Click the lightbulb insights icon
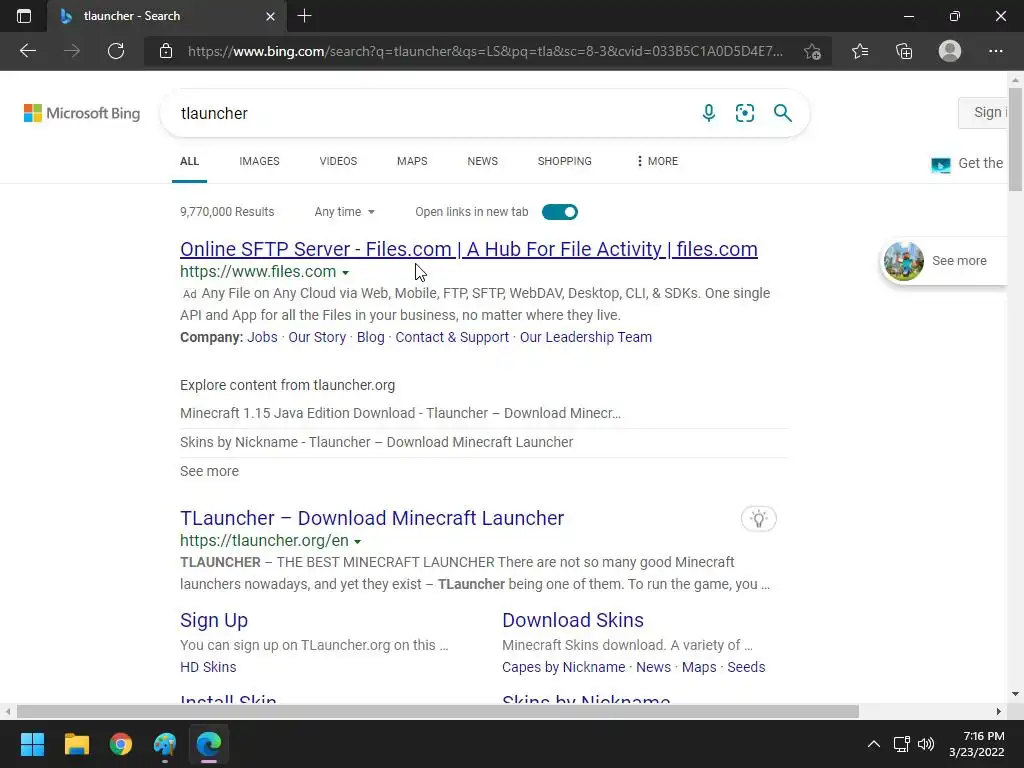The width and height of the screenshot is (1024, 768). click(758, 519)
